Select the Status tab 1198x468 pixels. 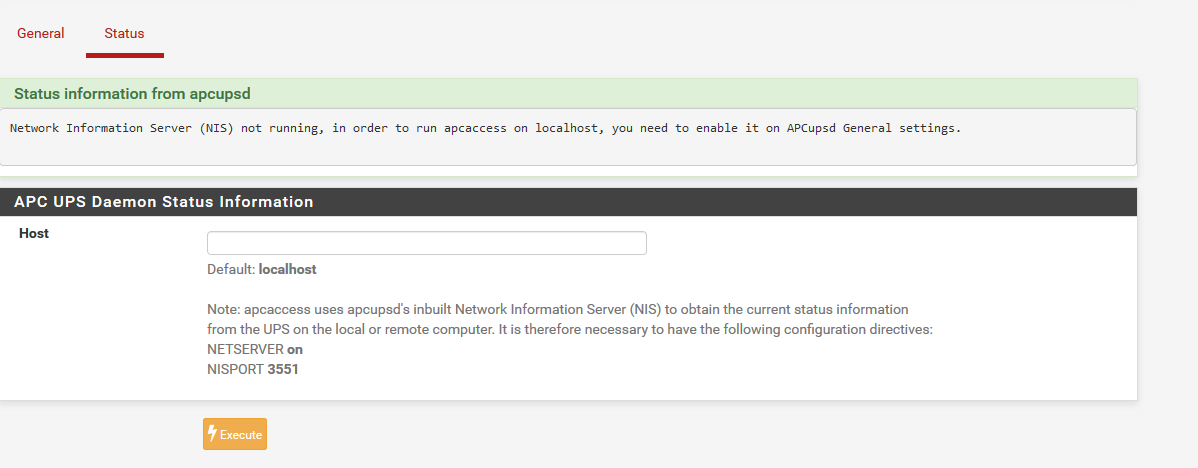tap(125, 34)
